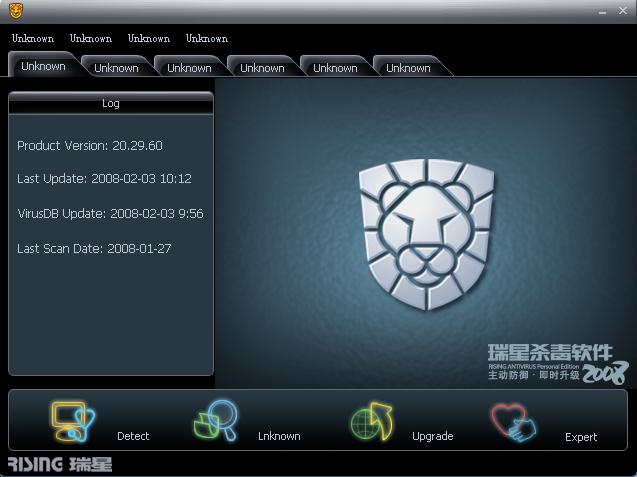The image size is (637, 477).
Task: Select the first (active) Unknown tab
Action: point(43,66)
